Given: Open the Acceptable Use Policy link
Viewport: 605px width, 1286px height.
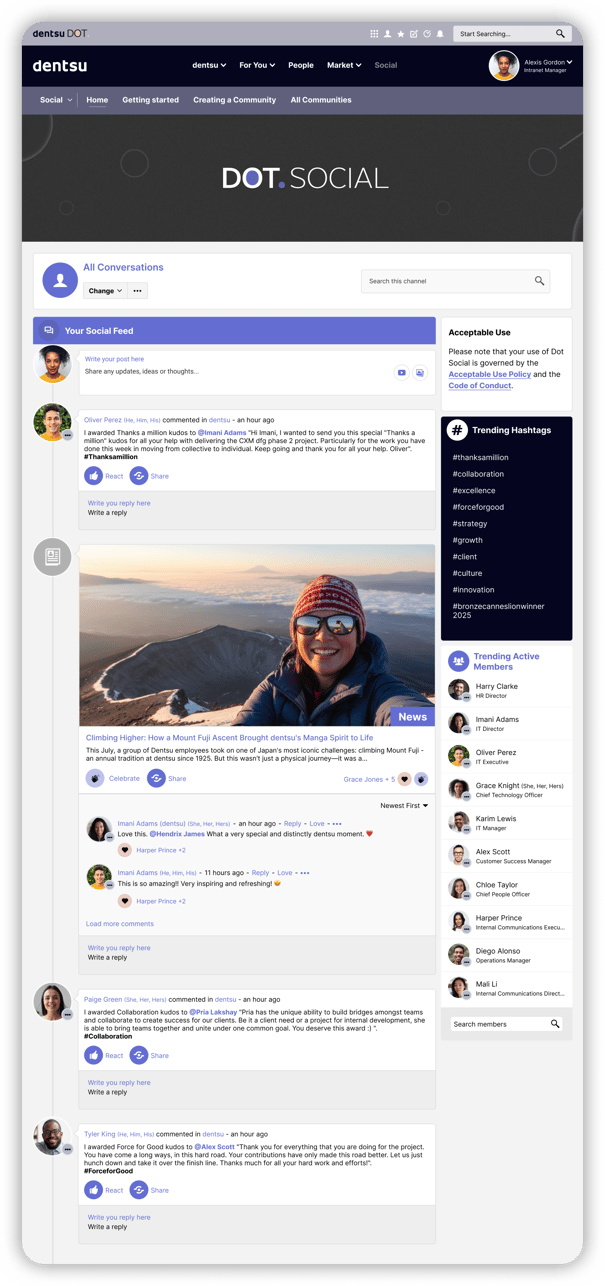Looking at the screenshot, I should tap(490, 374).
